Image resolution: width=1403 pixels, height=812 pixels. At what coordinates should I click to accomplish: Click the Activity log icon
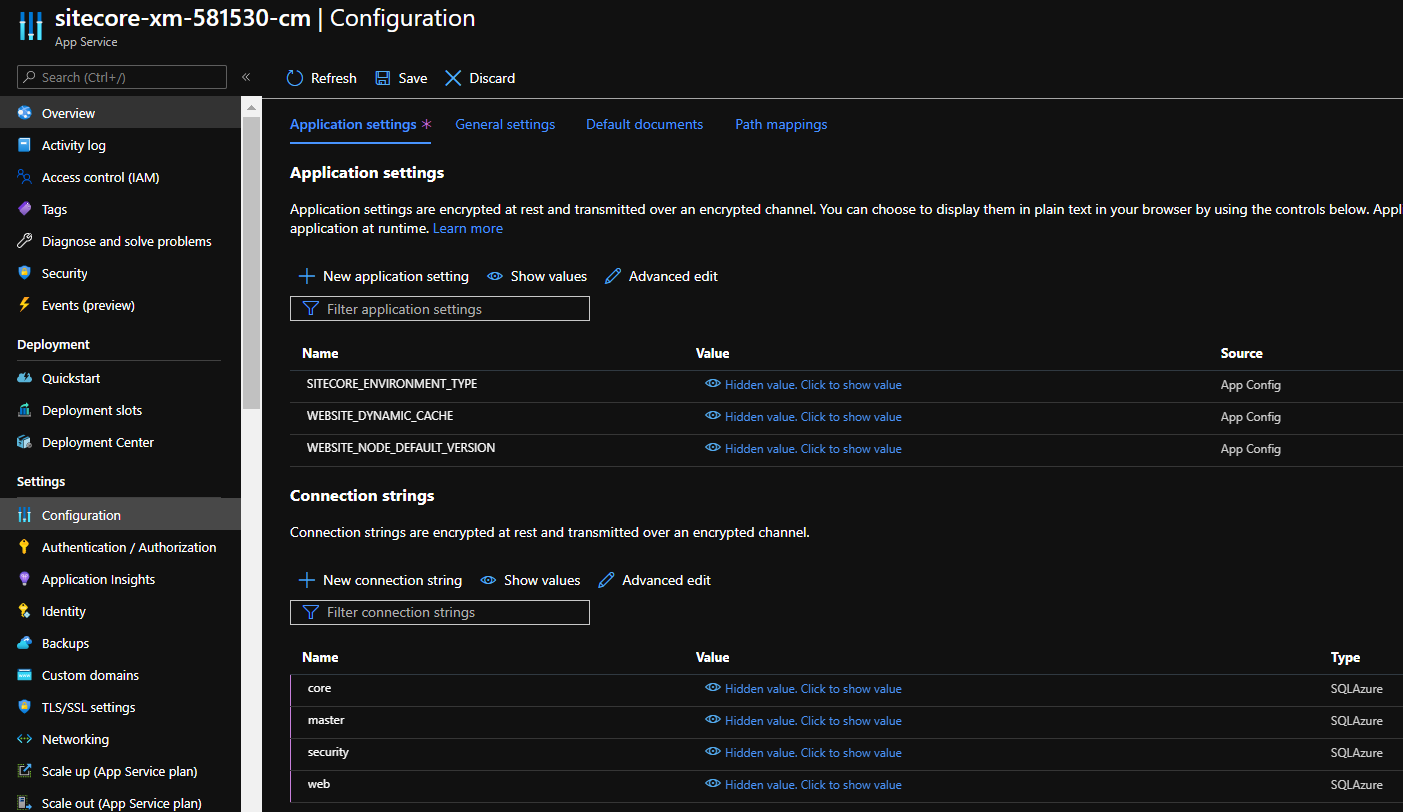(25, 145)
